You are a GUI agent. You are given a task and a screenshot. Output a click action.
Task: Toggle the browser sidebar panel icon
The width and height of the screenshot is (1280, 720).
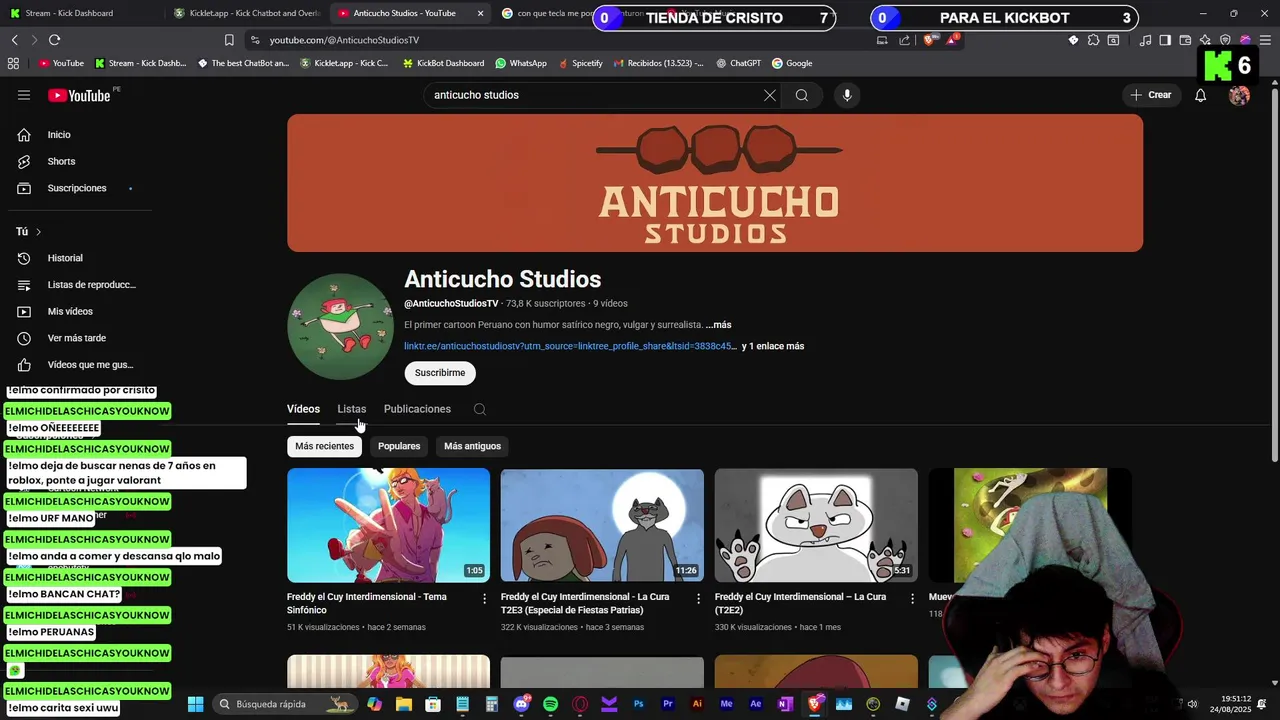tap(1165, 40)
